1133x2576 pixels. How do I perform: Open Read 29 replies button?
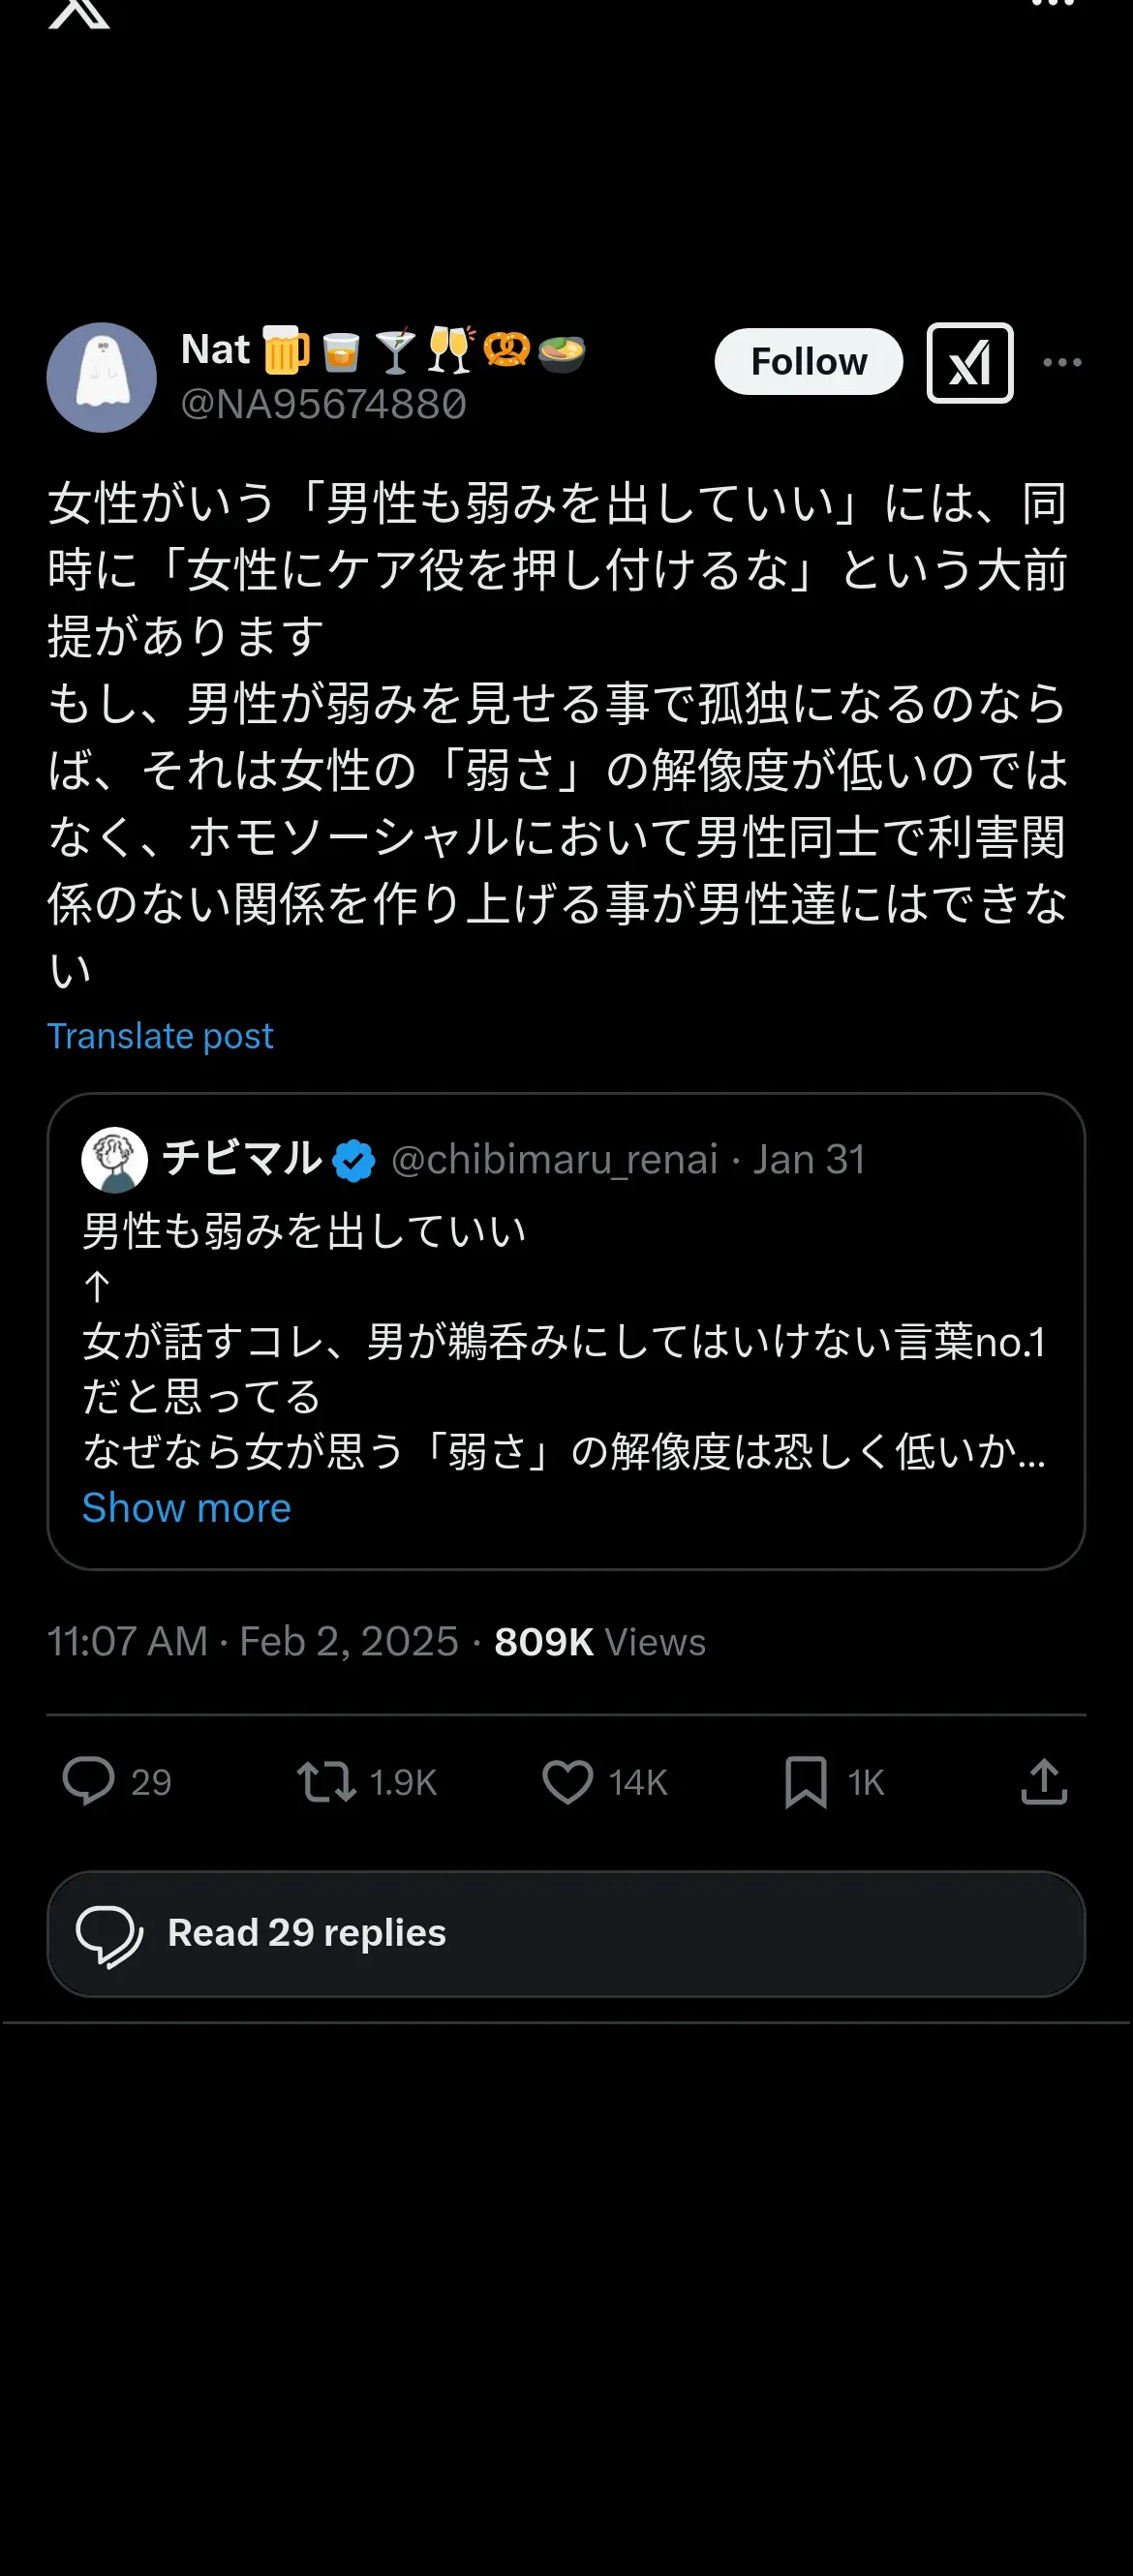pos(566,1933)
